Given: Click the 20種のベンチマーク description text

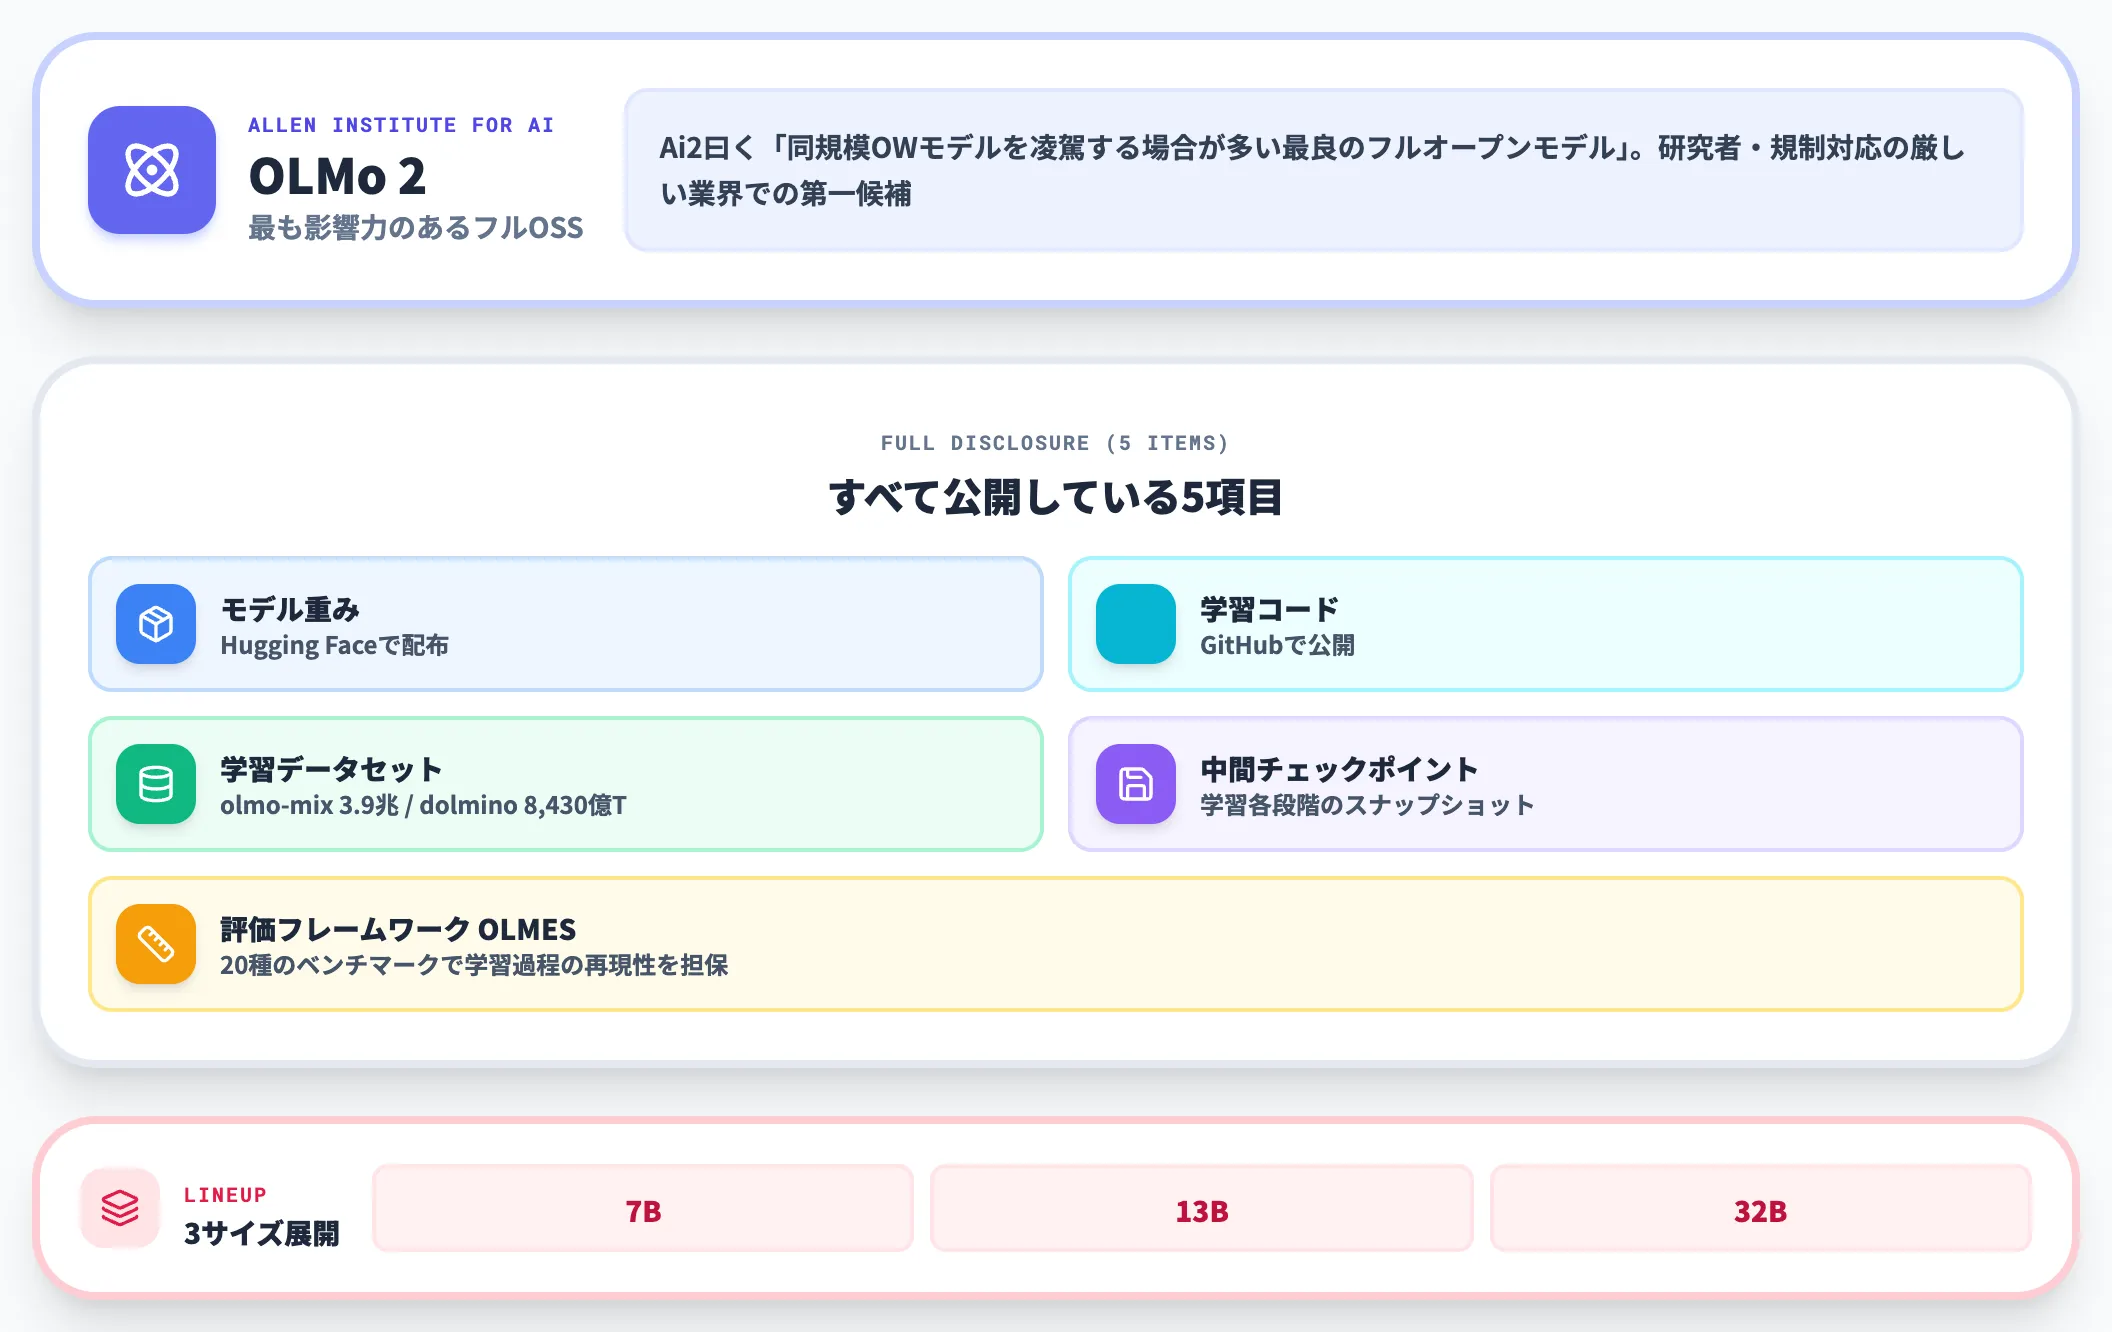Looking at the screenshot, I should click(474, 965).
